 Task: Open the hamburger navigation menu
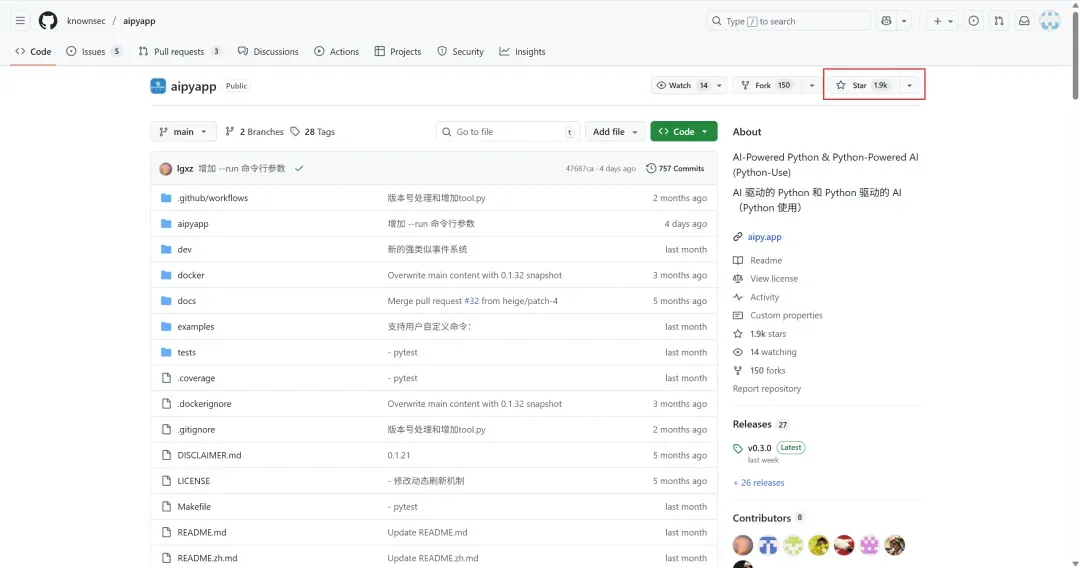click(x=20, y=21)
